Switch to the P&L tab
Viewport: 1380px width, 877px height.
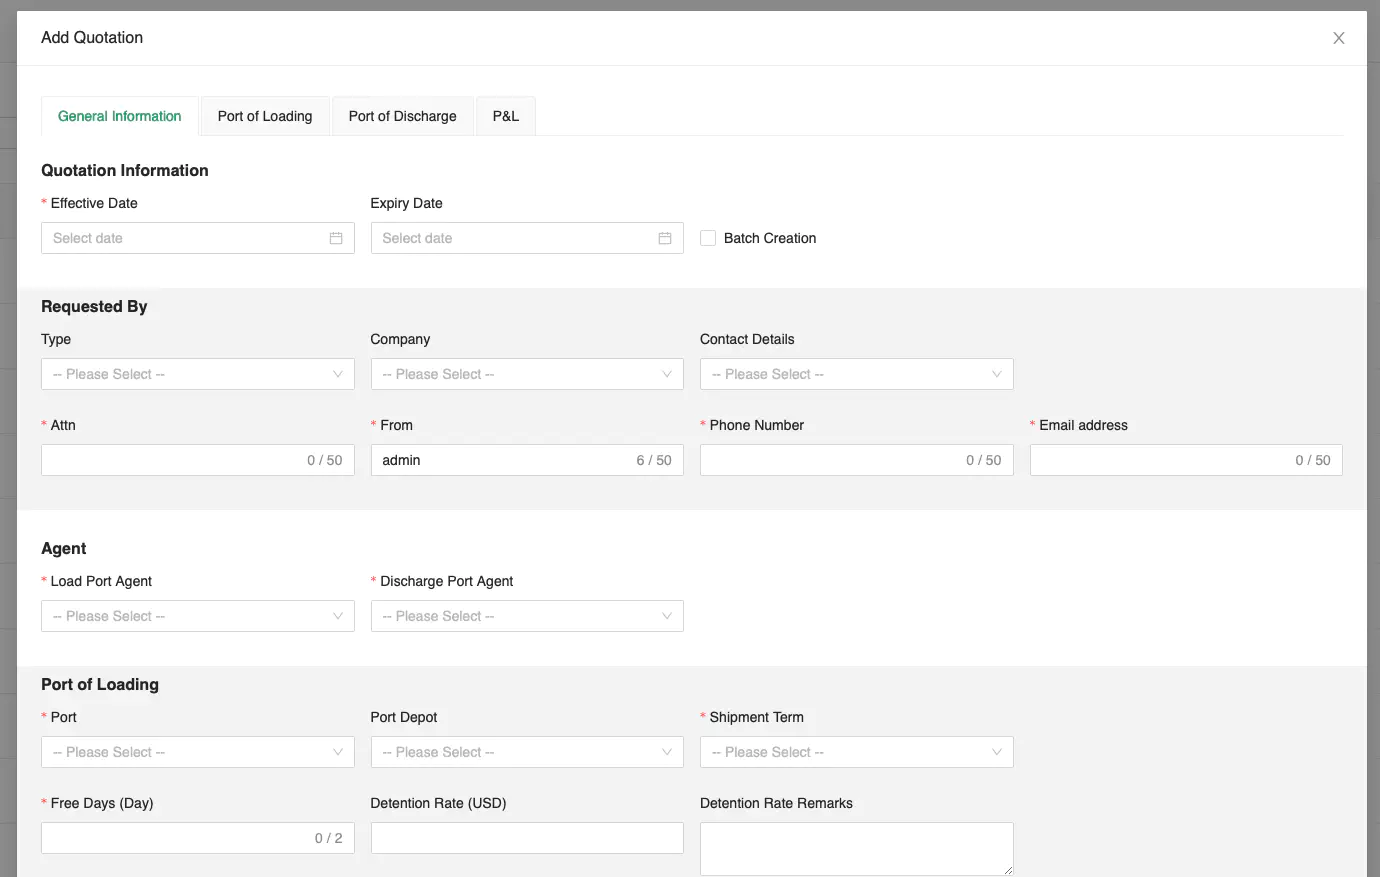(x=506, y=116)
